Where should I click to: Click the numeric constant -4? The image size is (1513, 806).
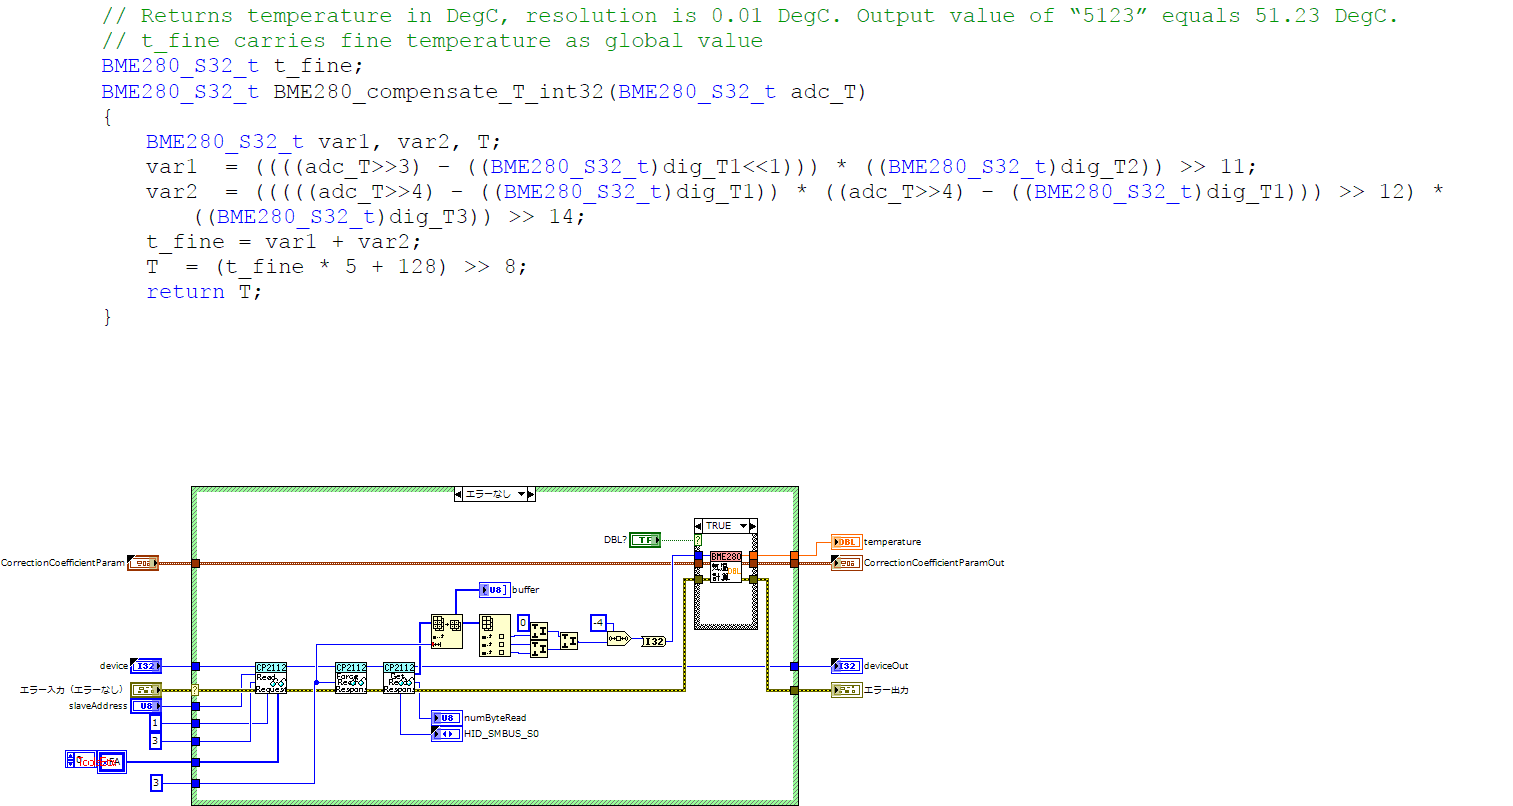tap(598, 623)
